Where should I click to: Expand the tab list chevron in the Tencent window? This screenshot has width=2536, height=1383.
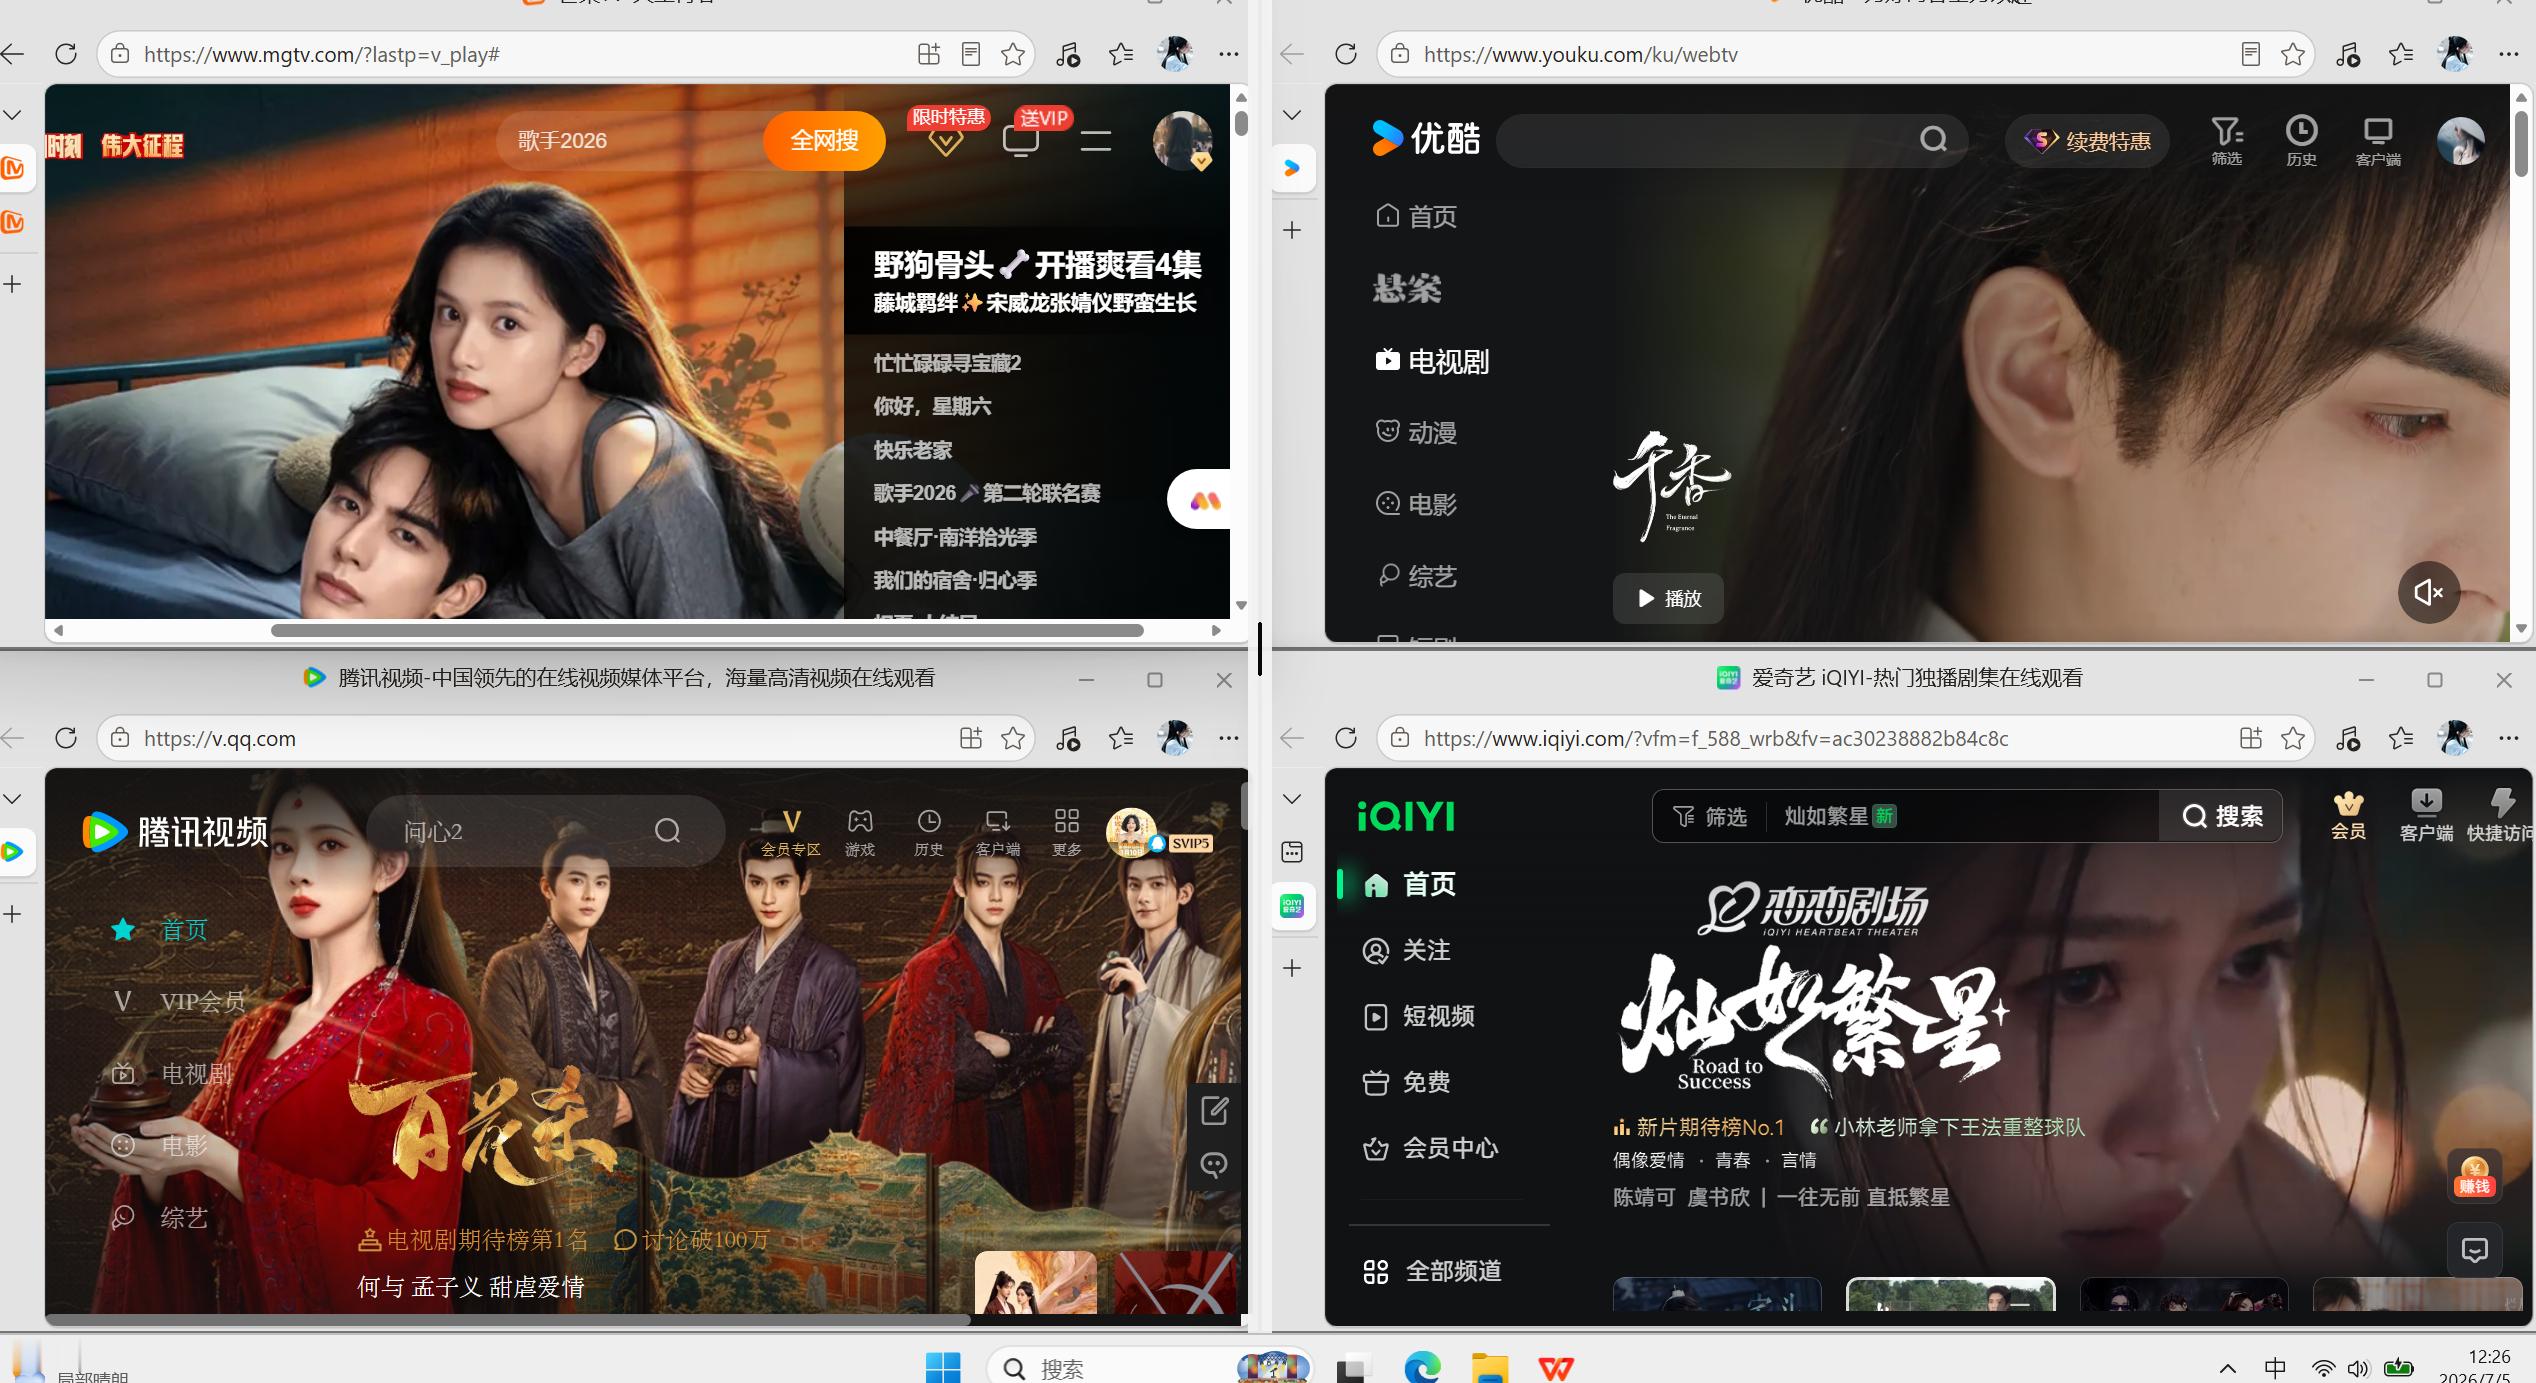[13, 798]
